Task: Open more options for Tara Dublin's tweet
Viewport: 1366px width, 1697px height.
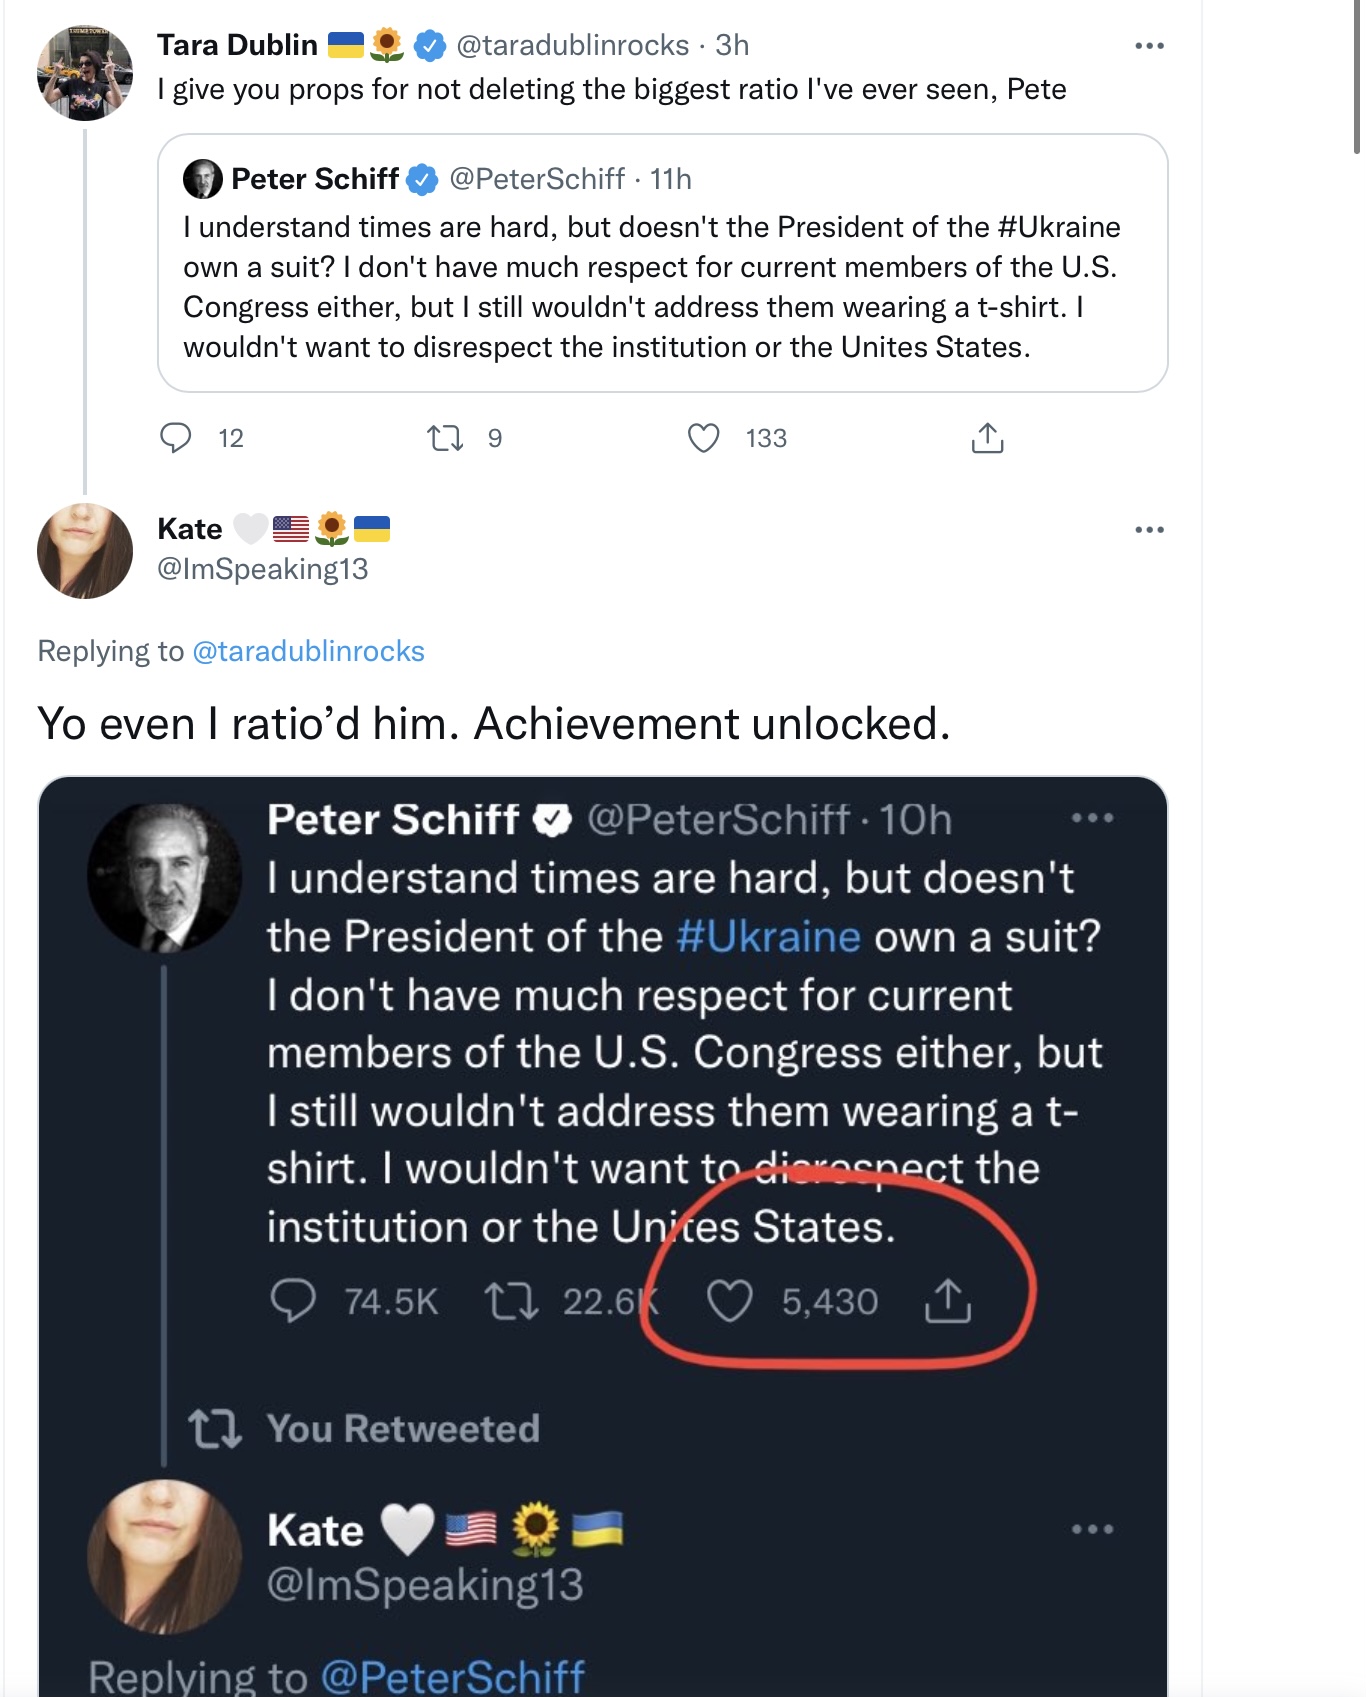Action: 1149,46
